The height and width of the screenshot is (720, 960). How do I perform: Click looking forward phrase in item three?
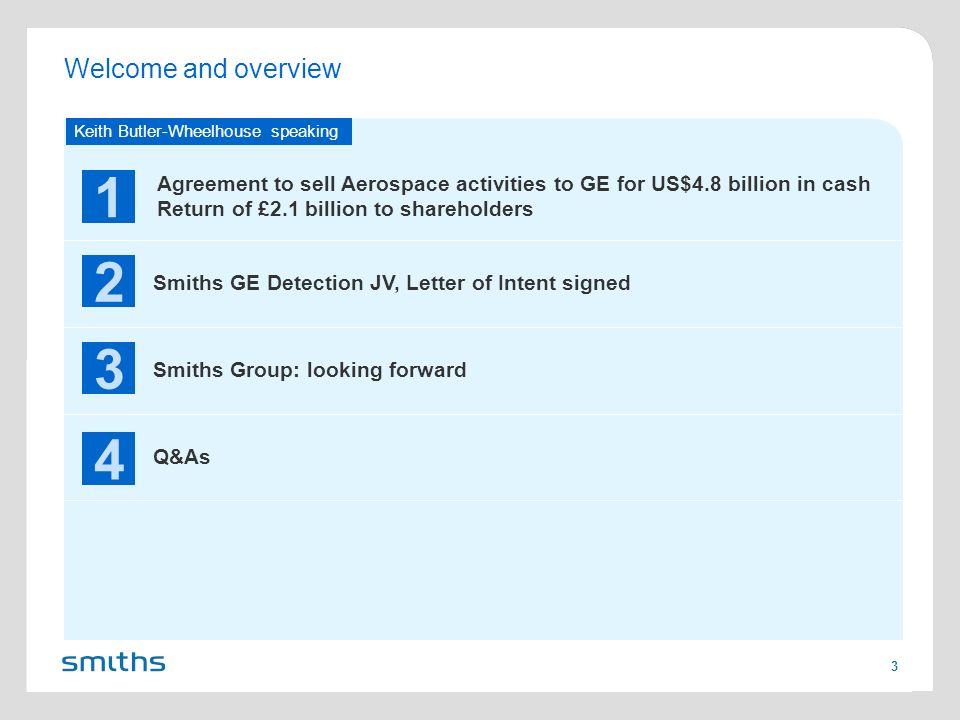pyautogui.click(x=386, y=370)
